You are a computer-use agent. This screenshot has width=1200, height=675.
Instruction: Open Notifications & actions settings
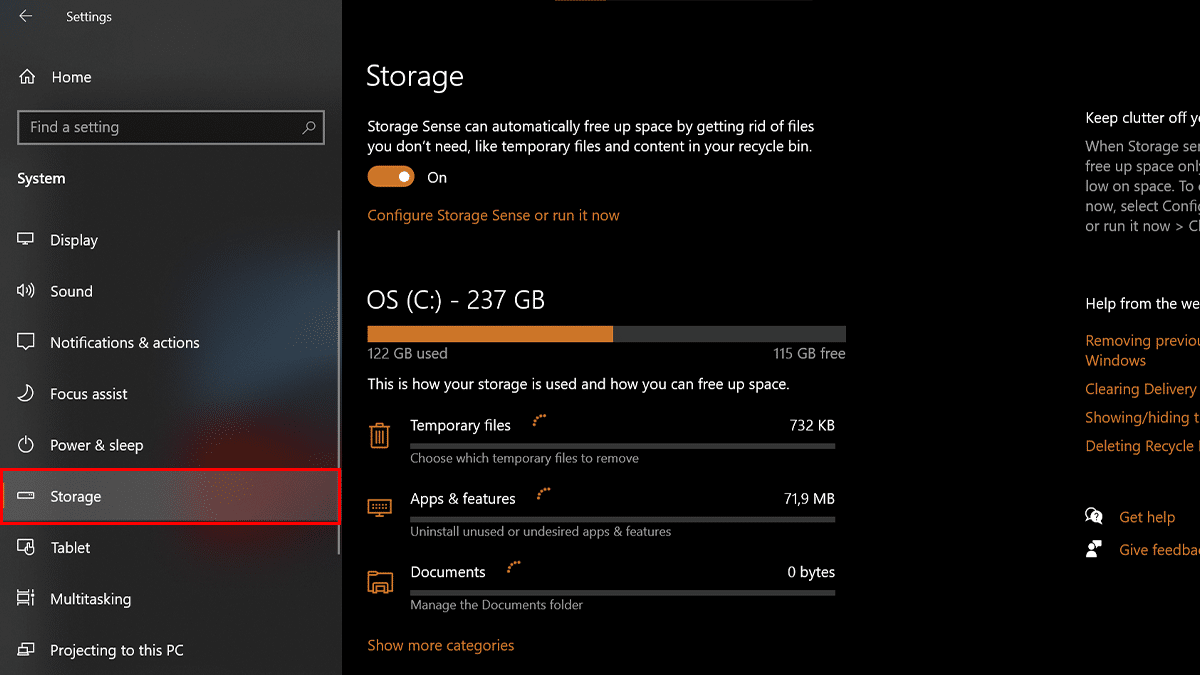point(125,342)
